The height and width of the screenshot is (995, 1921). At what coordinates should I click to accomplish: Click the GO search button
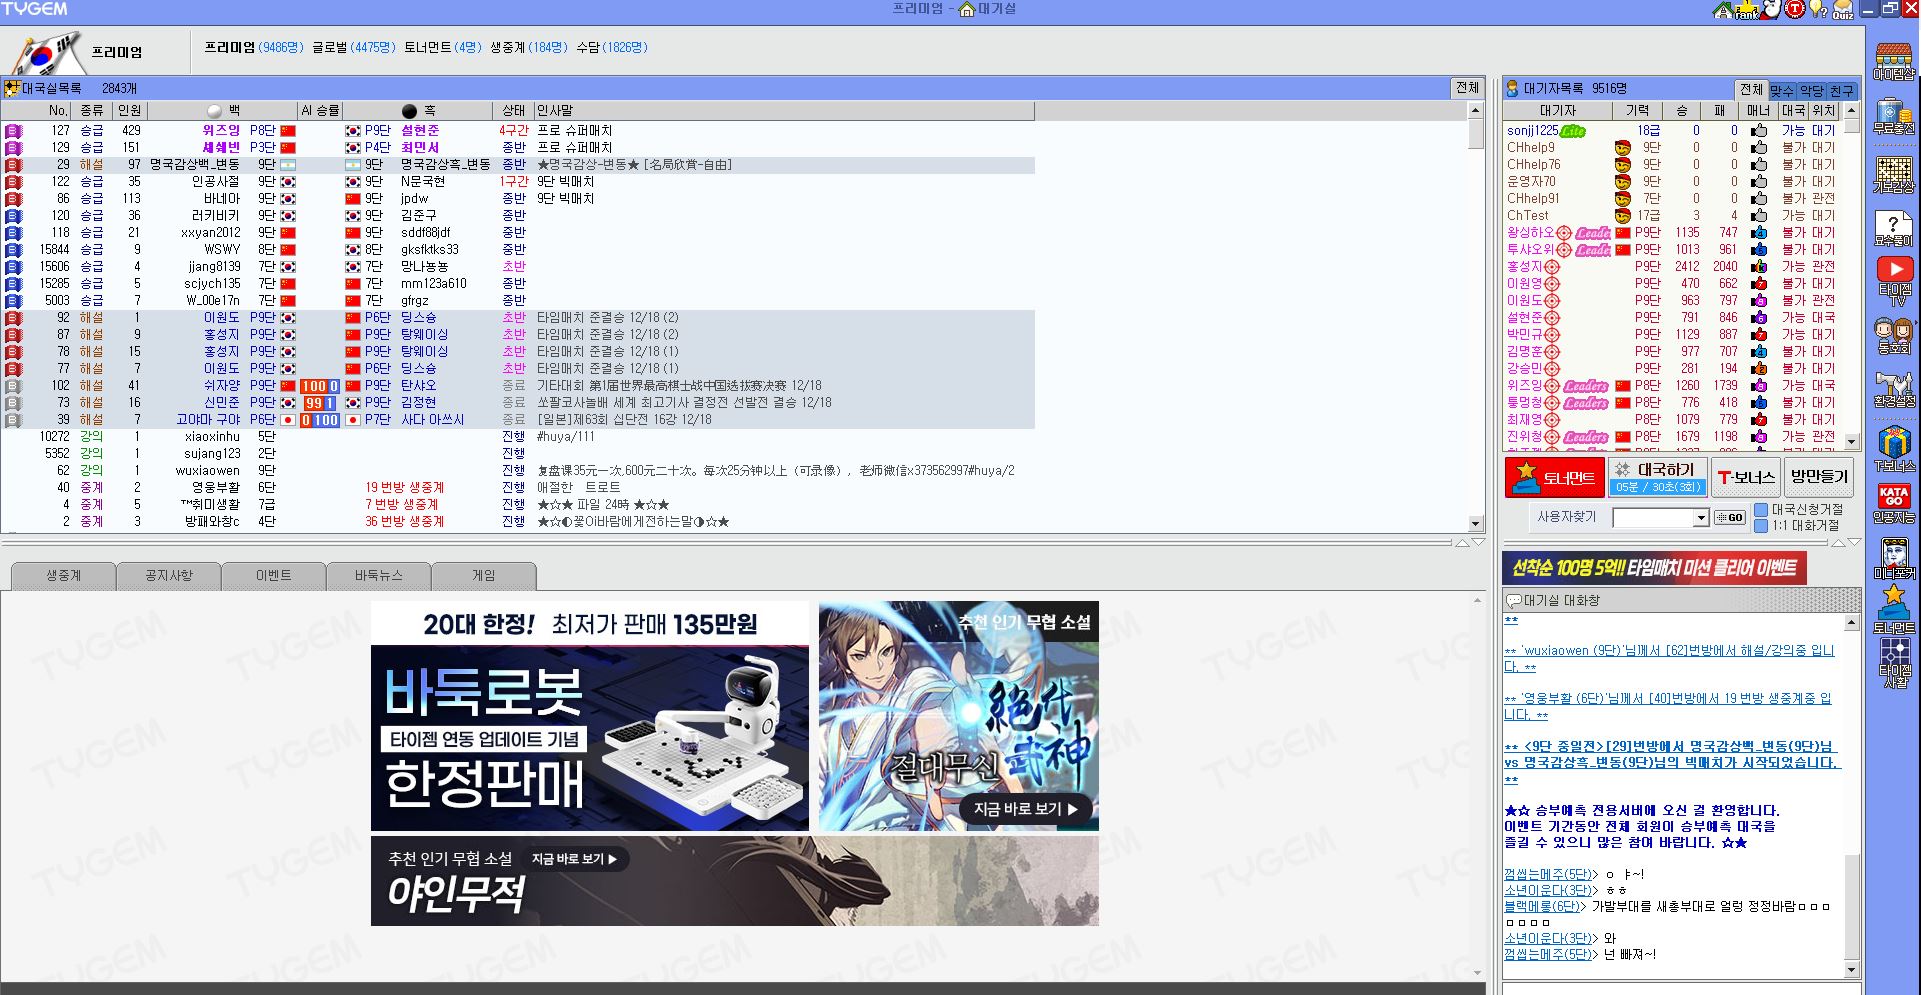click(x=1730, y=518)
